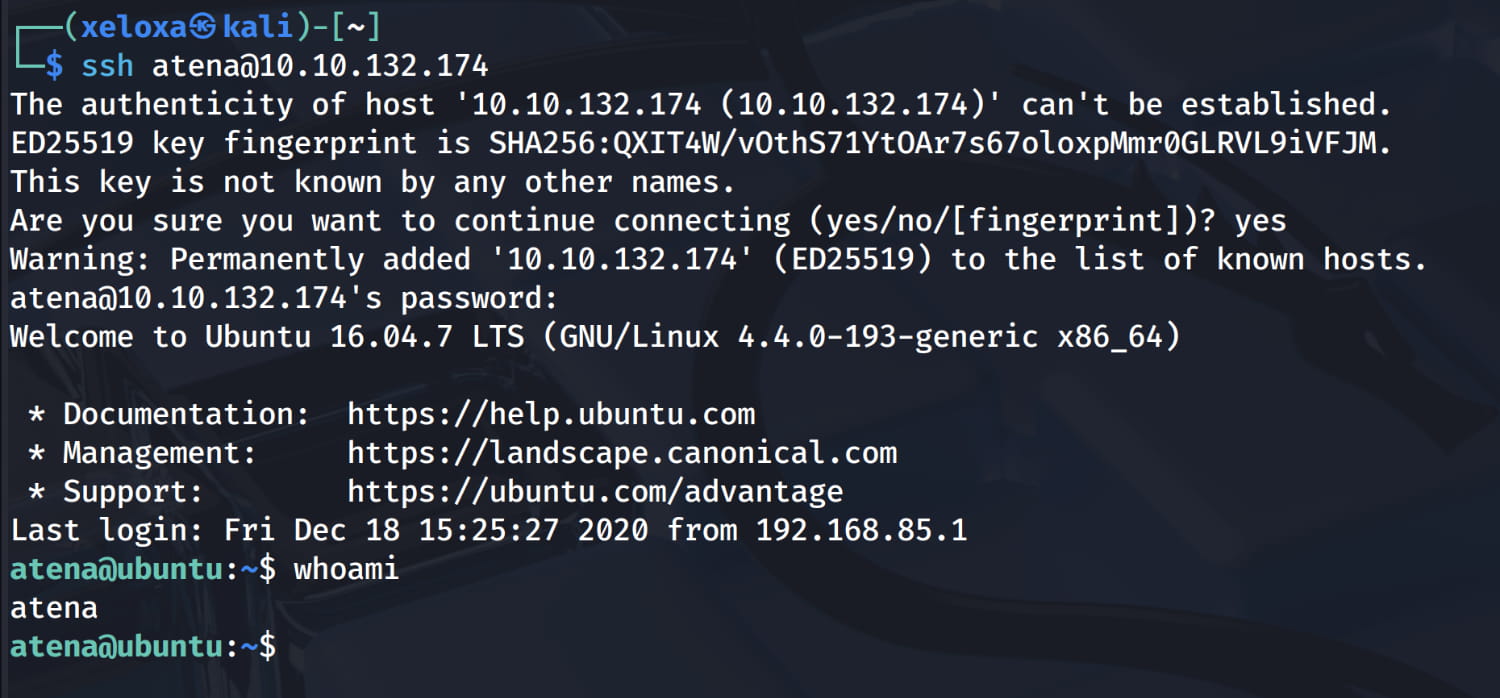Select the "ssh" command word

[x=107, y=66]
